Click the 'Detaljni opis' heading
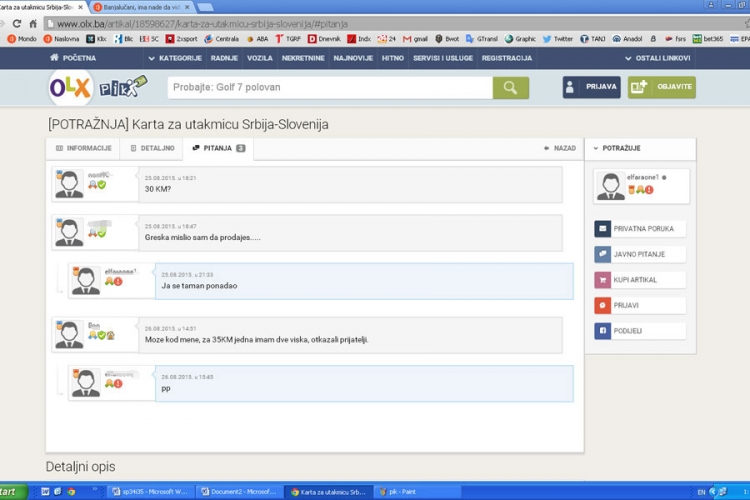The height and width of the screenshot is (500, 750). point(80,467)
